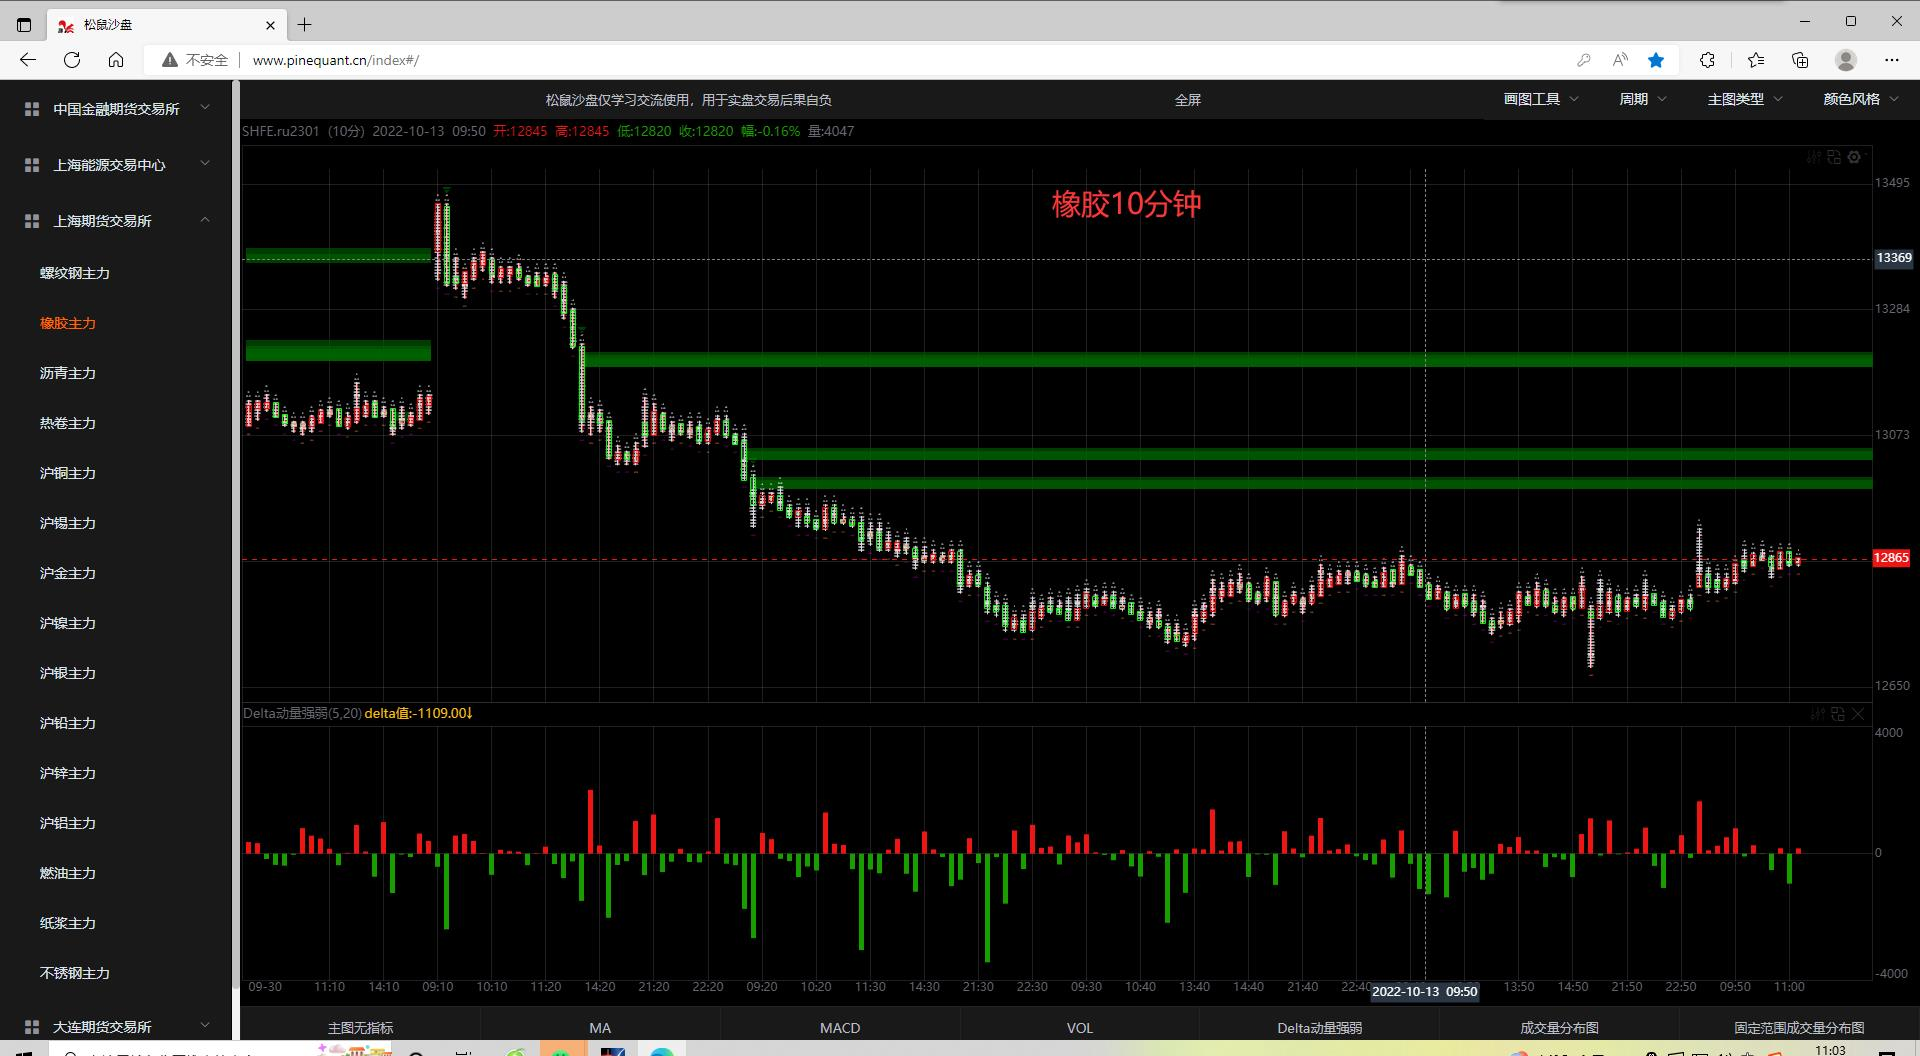Select 沪铜主力 contract

(x=68, y=473)
